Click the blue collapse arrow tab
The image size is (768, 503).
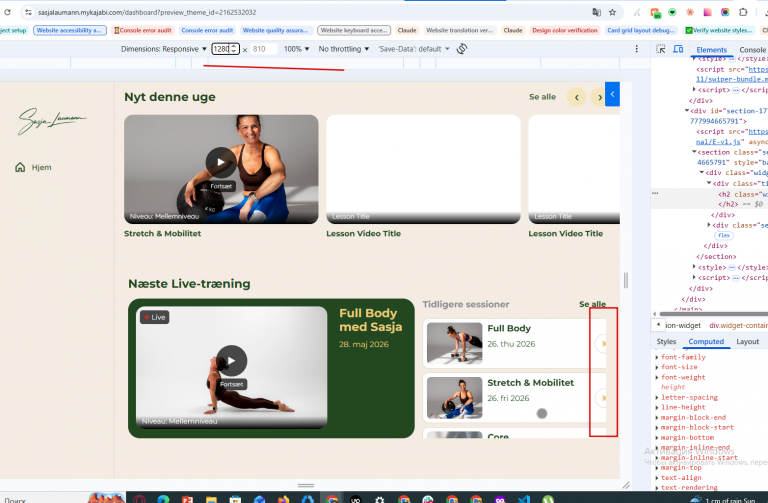[x=612, y=94]
